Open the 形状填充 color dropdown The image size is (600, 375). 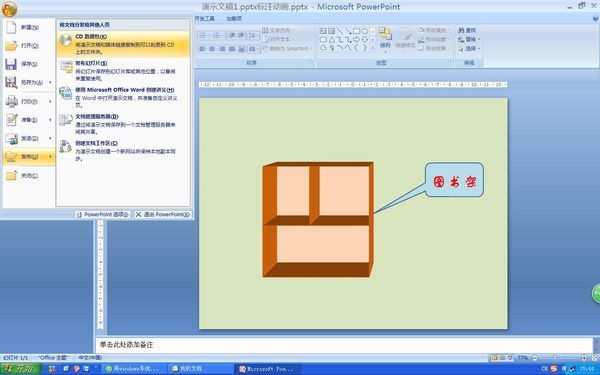tap(433, 30)
